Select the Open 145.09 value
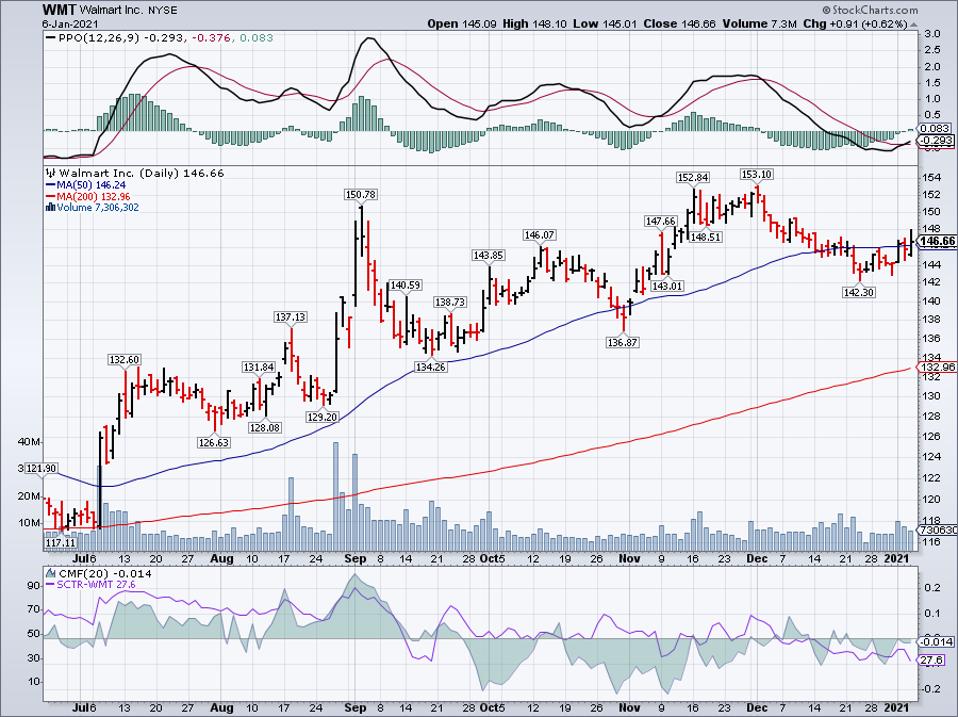Screen dimensions: 958x717 (463, 24)
